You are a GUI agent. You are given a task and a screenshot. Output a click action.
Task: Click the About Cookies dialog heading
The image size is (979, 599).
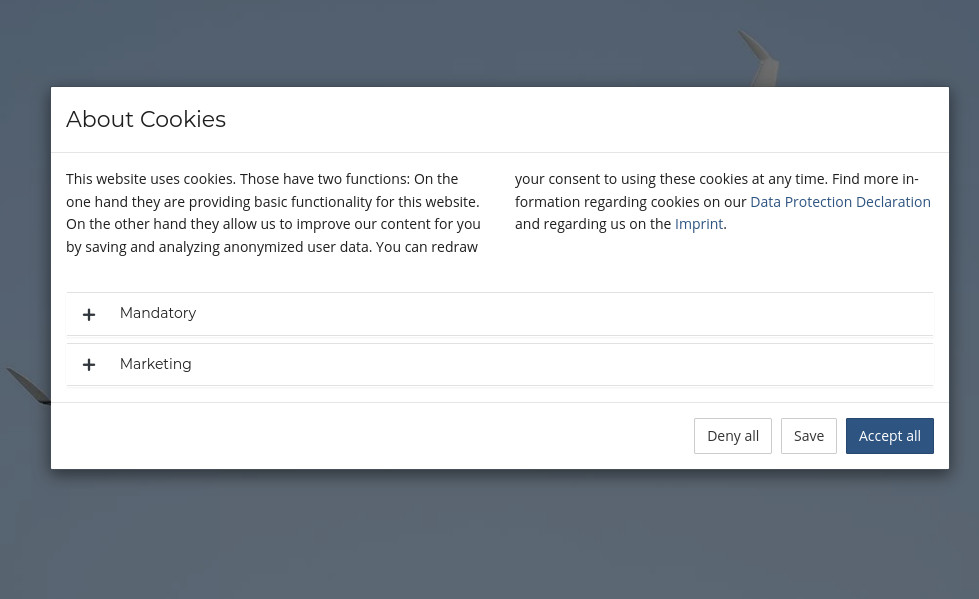coord(146,119)
